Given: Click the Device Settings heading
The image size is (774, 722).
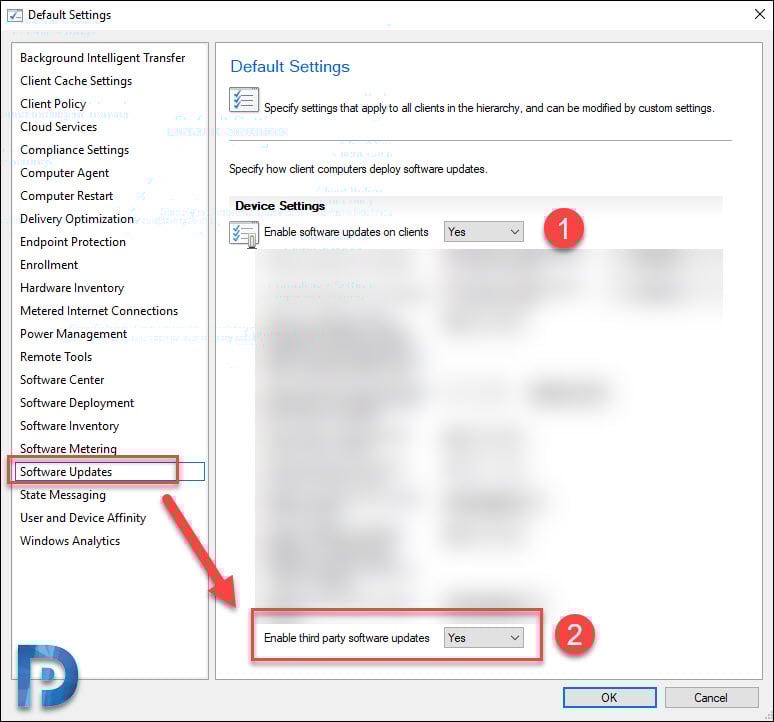Looking at the screenshot, I should [x=280, y=206].
